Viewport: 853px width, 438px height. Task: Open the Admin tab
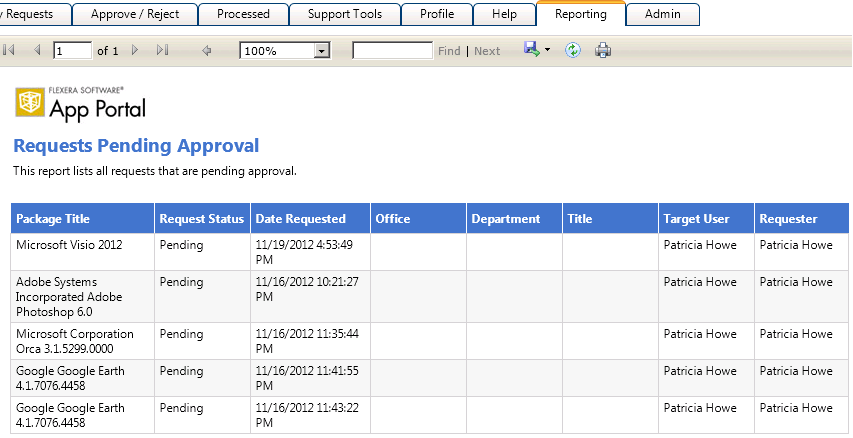[663, 14]
